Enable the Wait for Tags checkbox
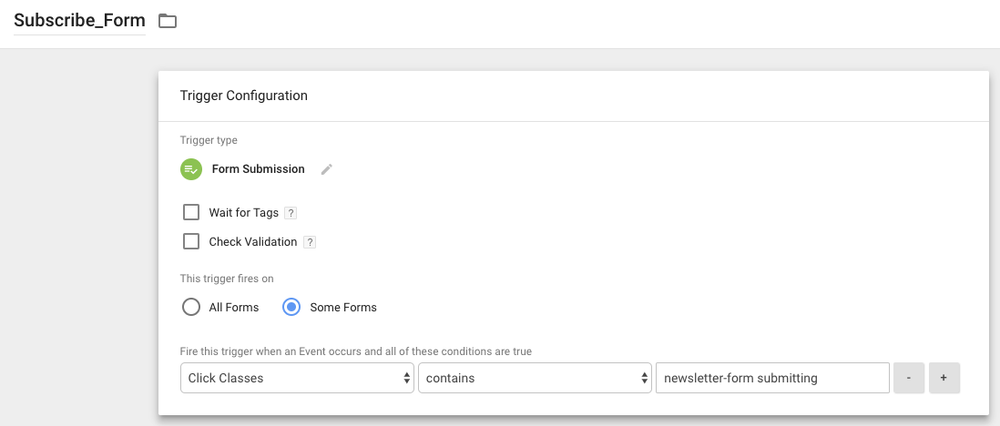Screen dimensions: 1000x426 pos(191,213)
